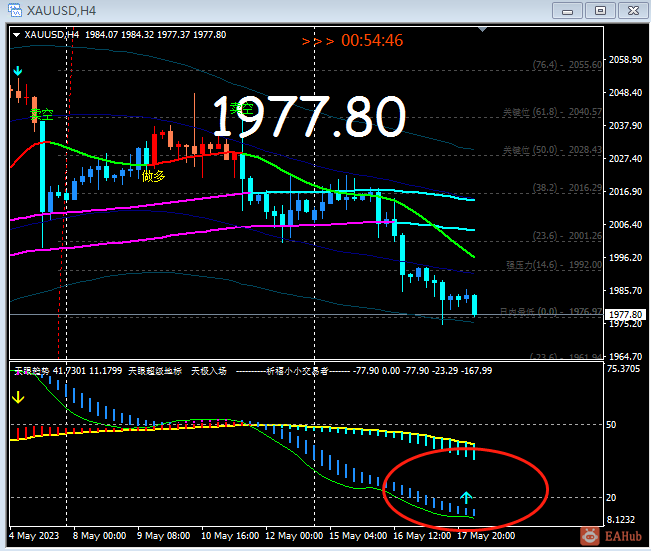Click indicator scale level 20
The height and width of the screenshot is (551, 651).
(x=611, y=497)
